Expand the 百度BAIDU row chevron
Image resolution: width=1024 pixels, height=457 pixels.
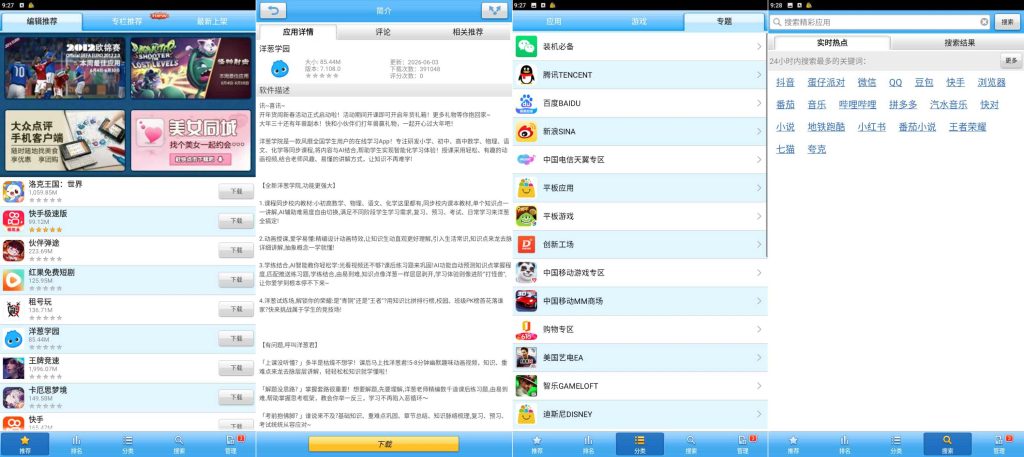click(759, 103)
